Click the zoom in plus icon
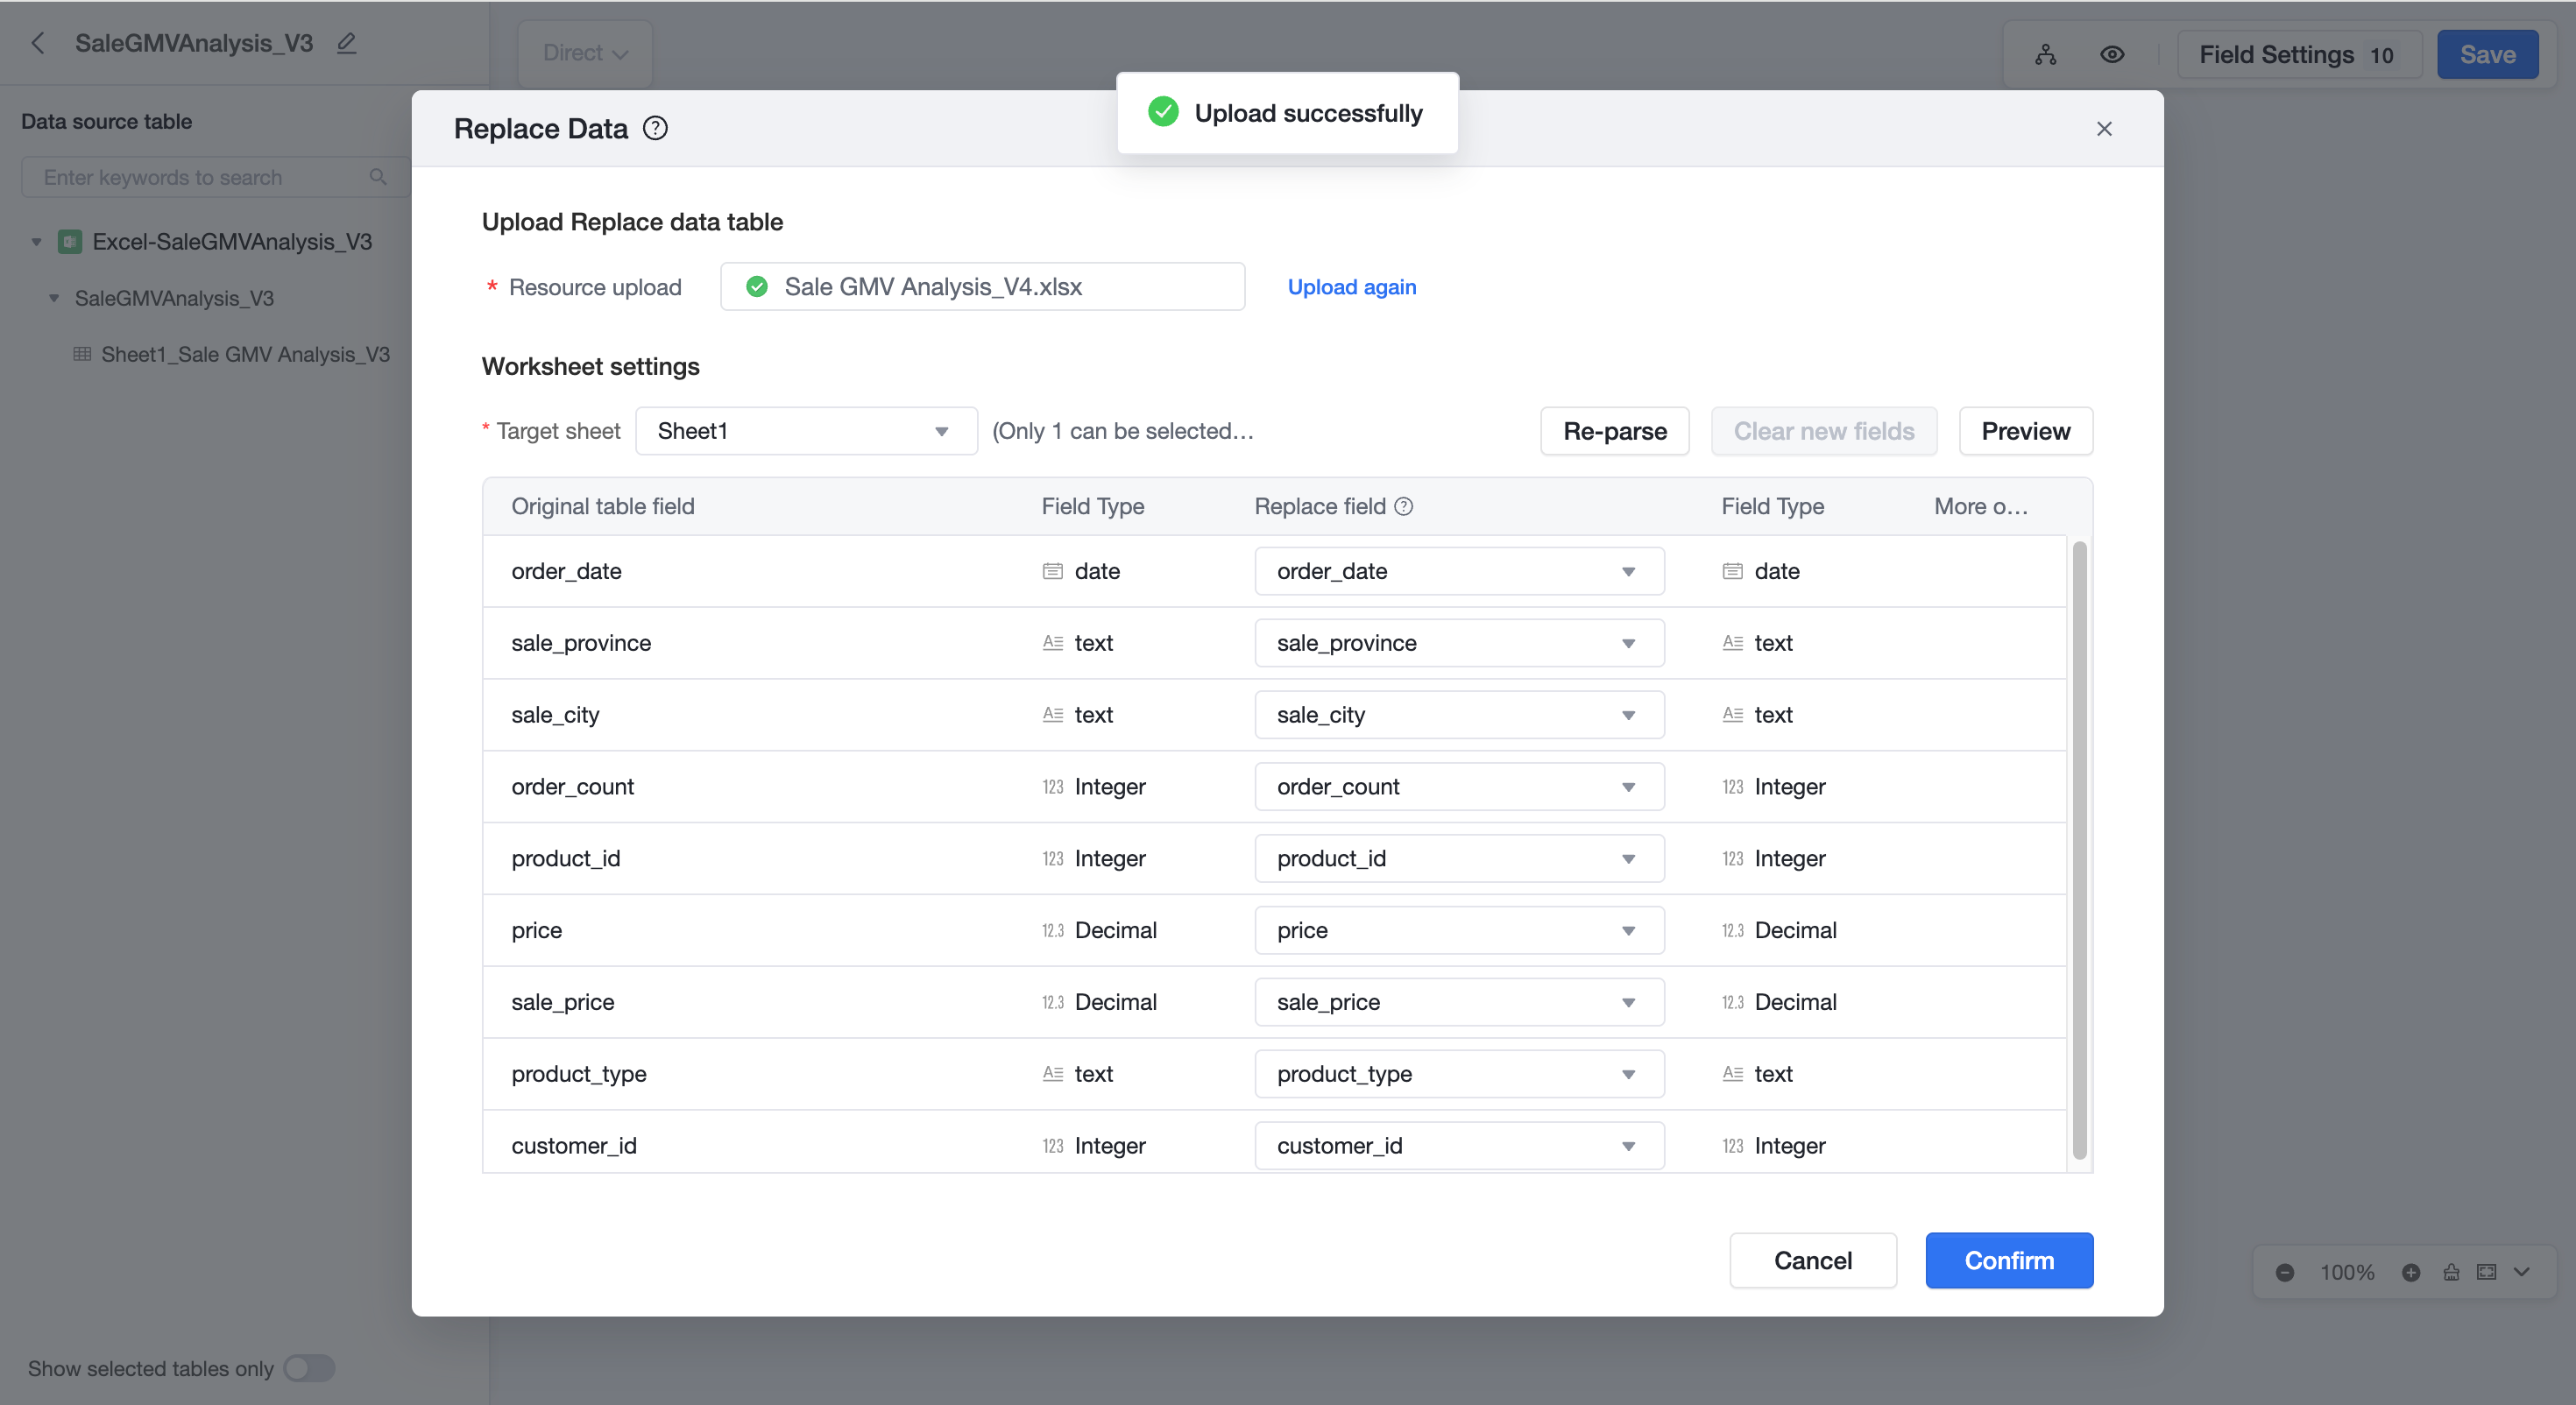 click(x=2411, y=1272)
